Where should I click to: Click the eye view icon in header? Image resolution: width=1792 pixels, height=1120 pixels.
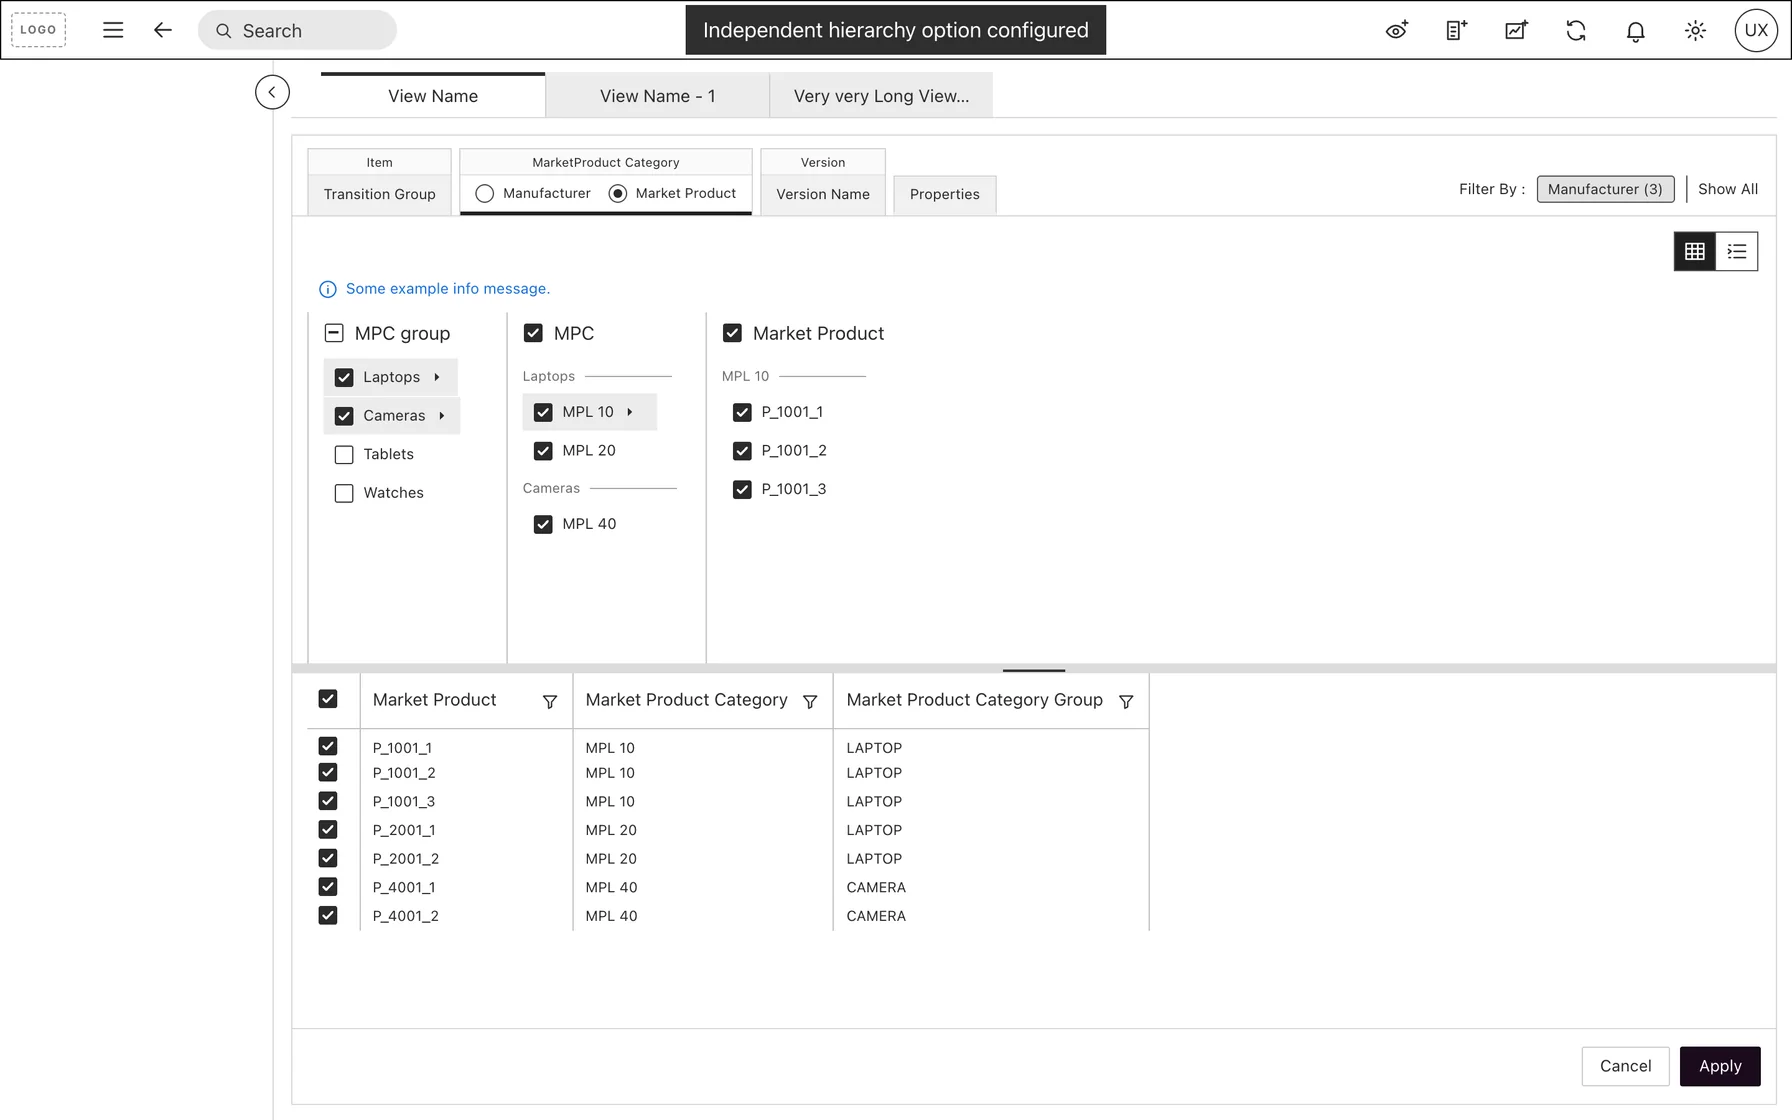click(x=1397, y=30)
